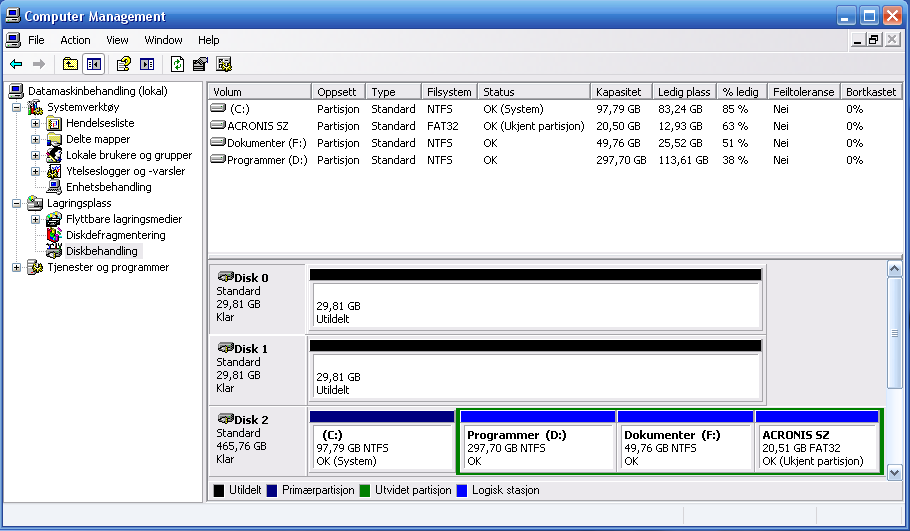The width and height of the screenshot is (910, 531).
Task: Sort by the Filsystem column header
Action: click(449, 92)
